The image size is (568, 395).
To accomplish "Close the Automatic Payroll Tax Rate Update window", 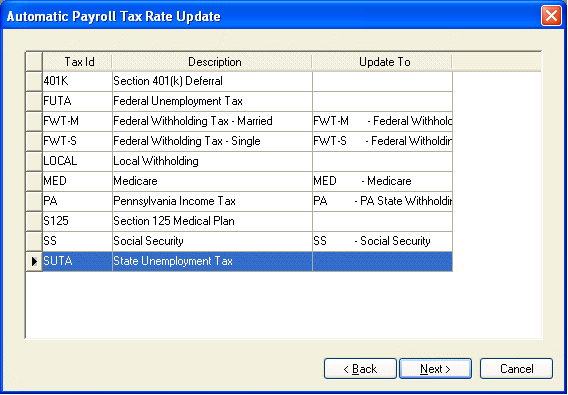I will (551, 16).
